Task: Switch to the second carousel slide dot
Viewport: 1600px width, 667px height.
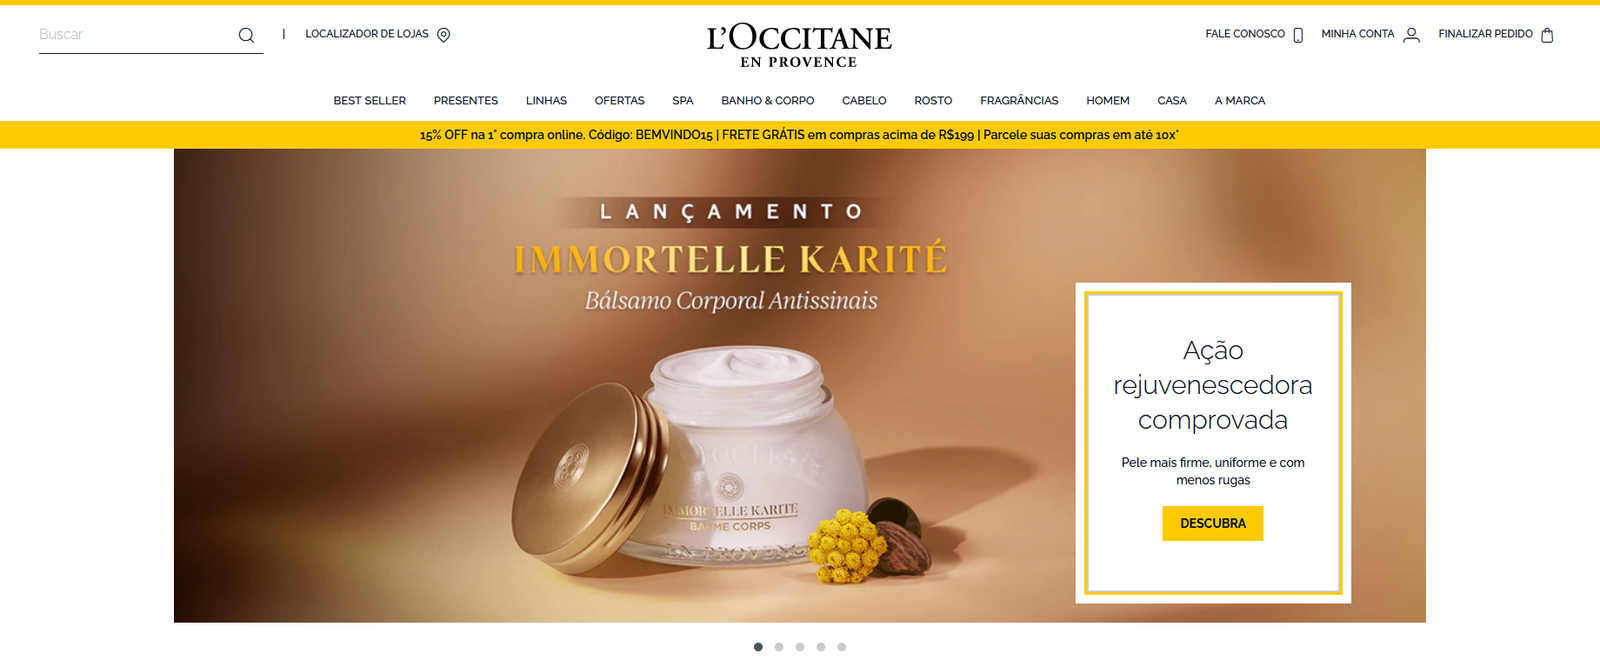Action: point(779,647)
